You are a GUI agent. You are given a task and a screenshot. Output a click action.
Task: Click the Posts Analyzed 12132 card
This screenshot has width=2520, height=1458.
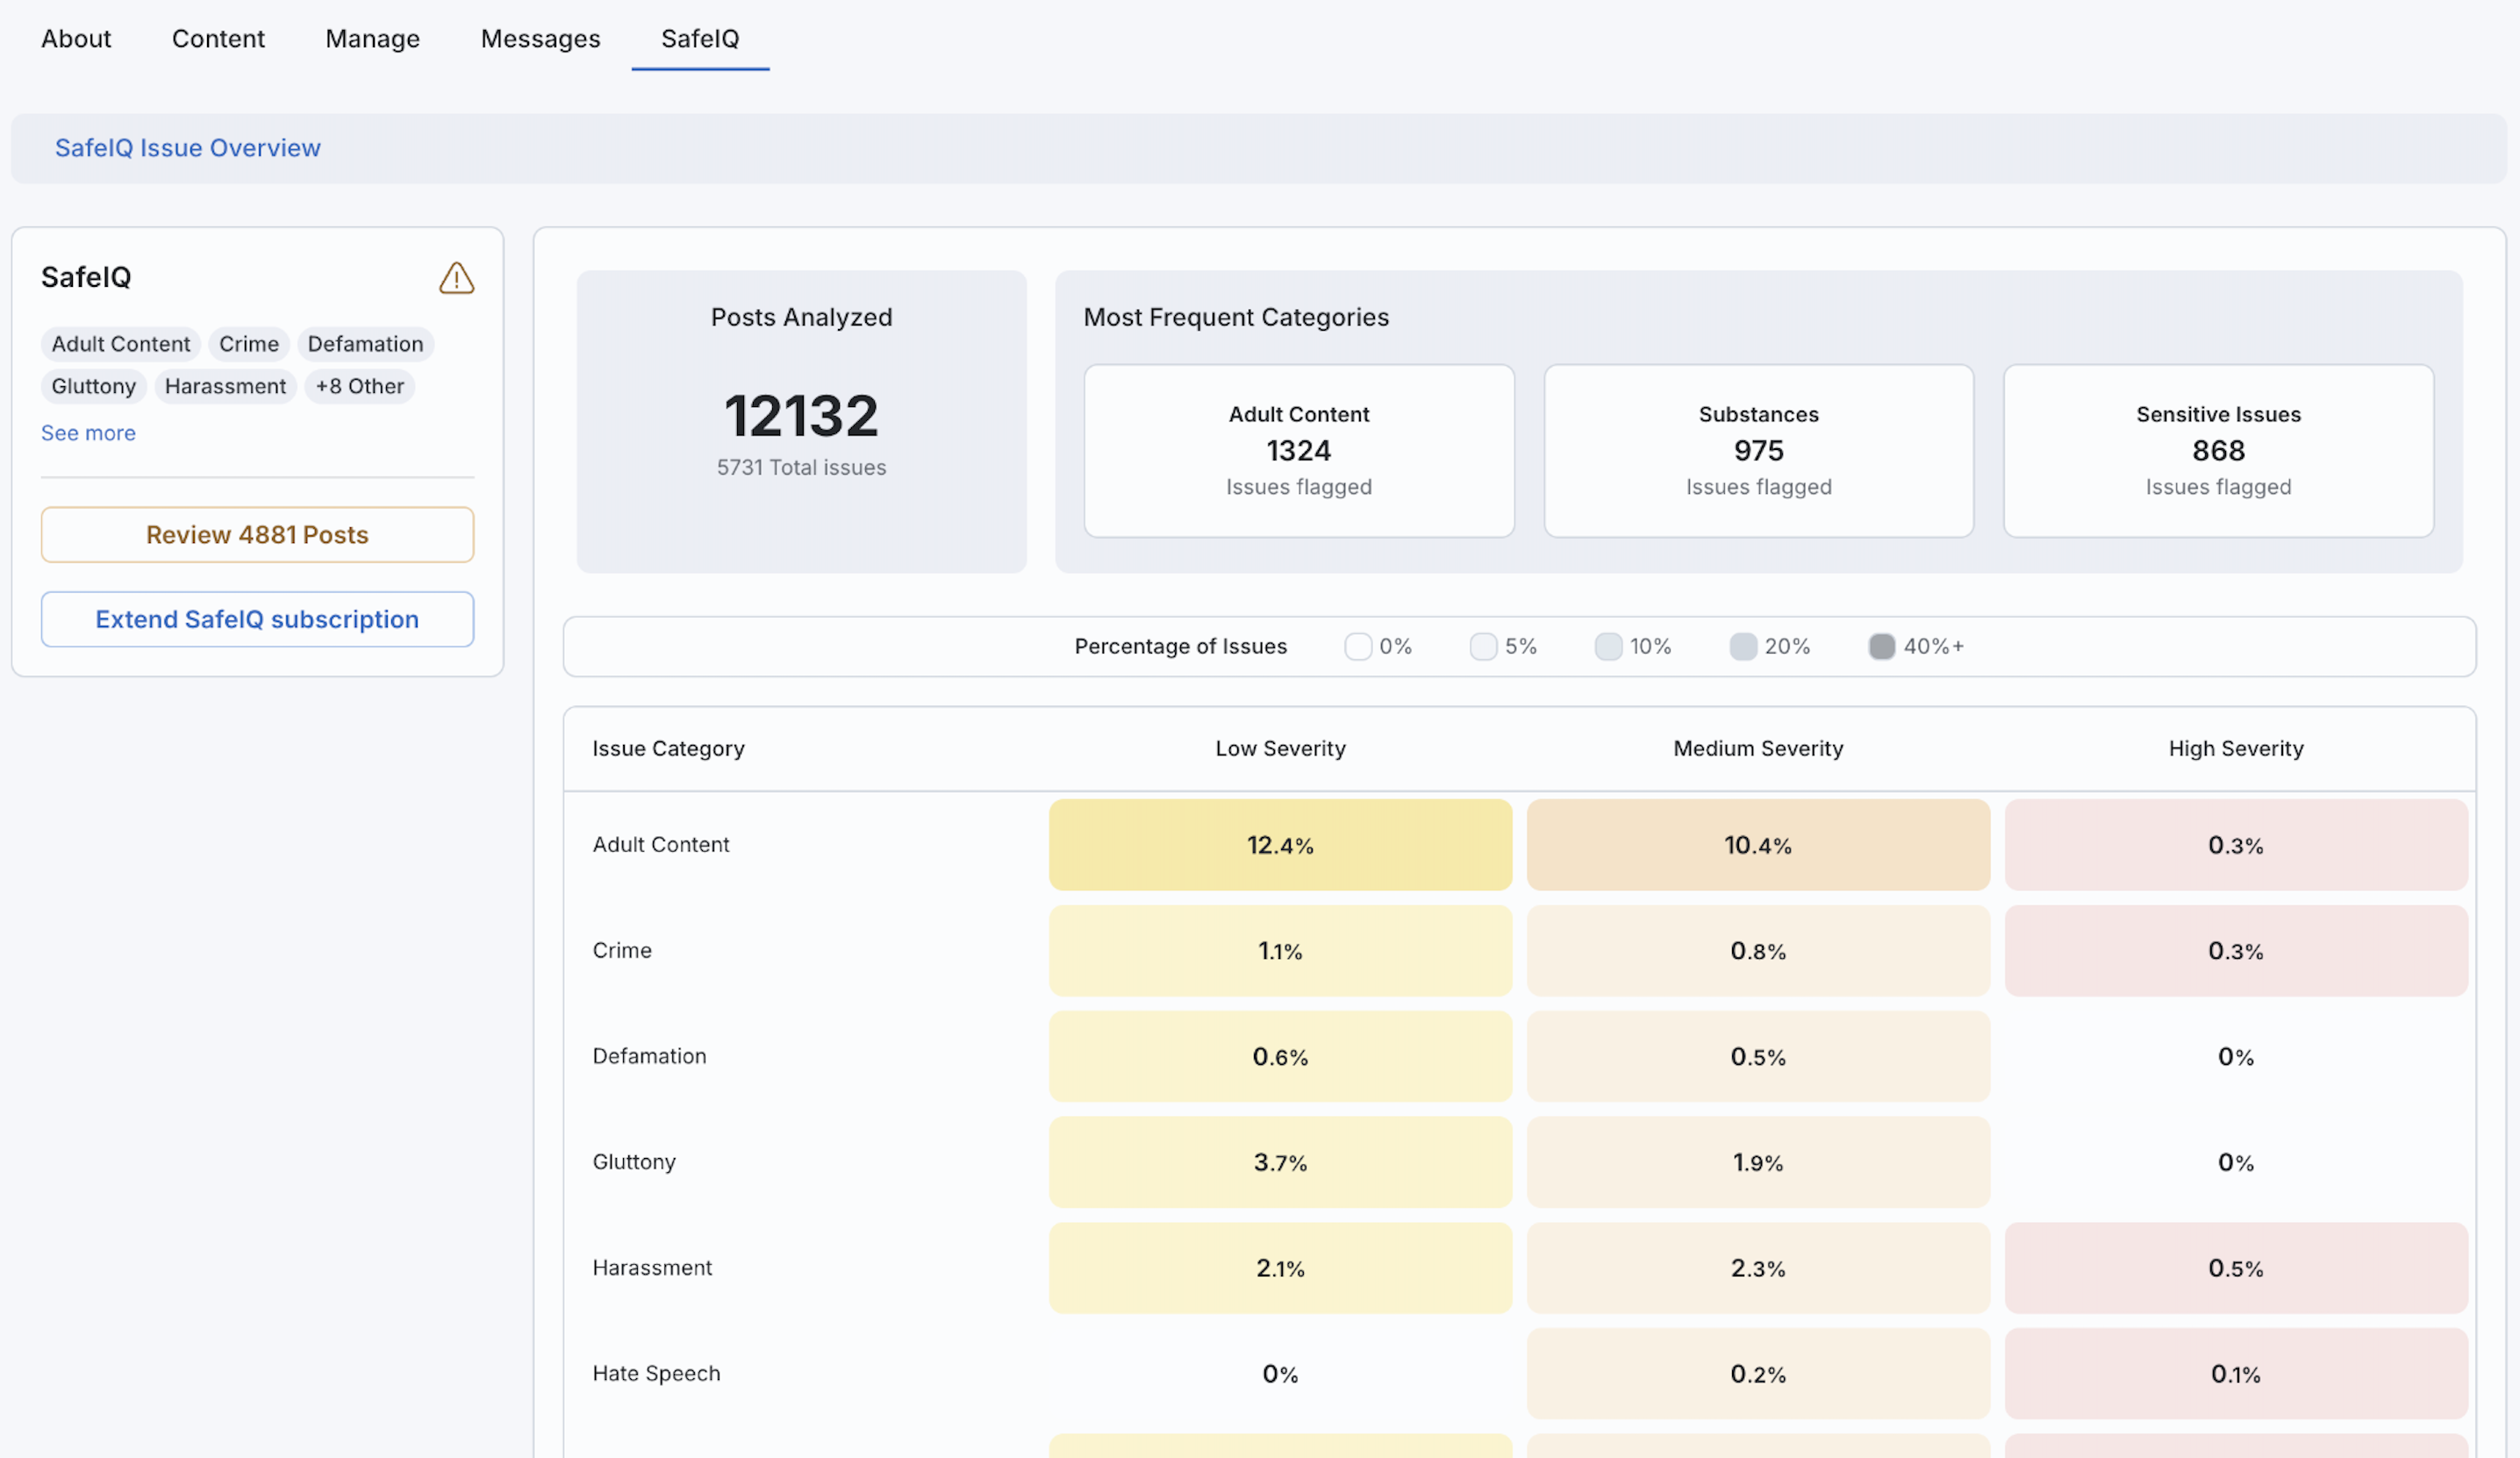(801, 422)
